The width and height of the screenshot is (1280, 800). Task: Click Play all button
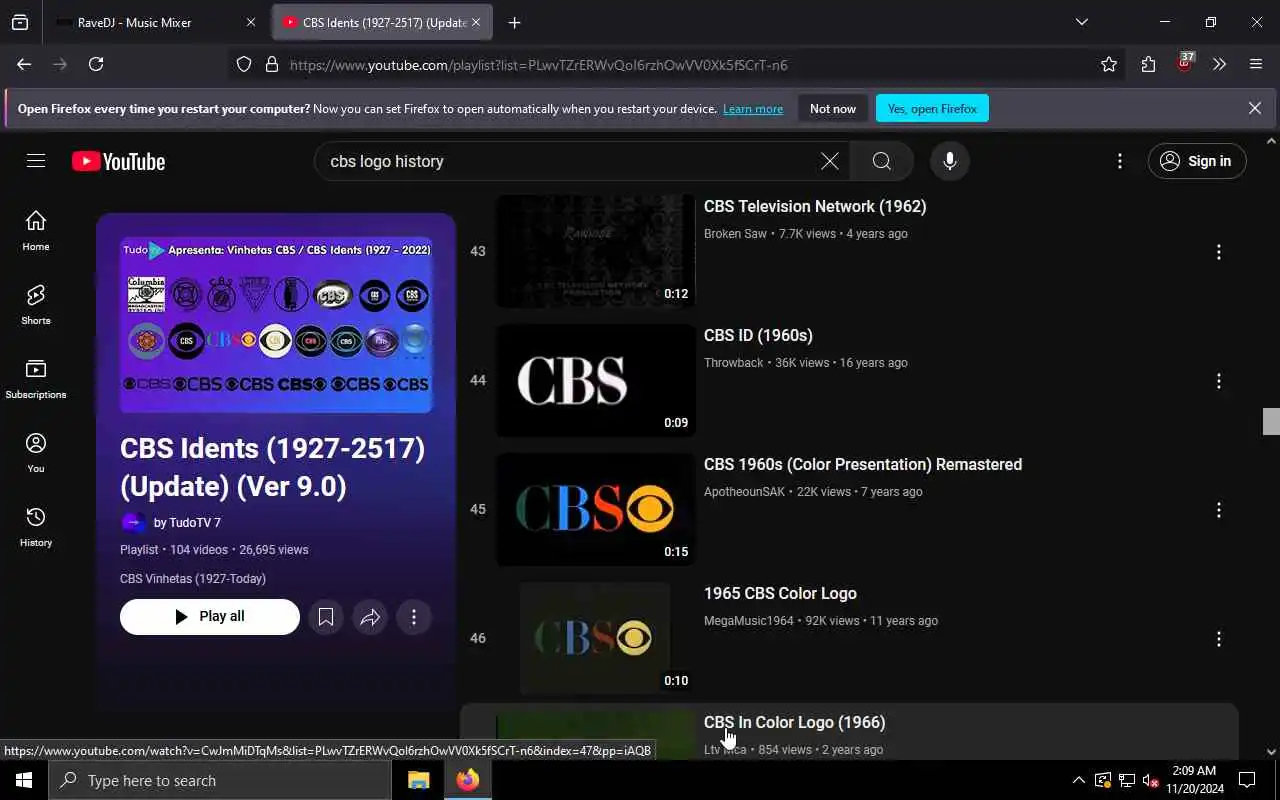point(210,617)
